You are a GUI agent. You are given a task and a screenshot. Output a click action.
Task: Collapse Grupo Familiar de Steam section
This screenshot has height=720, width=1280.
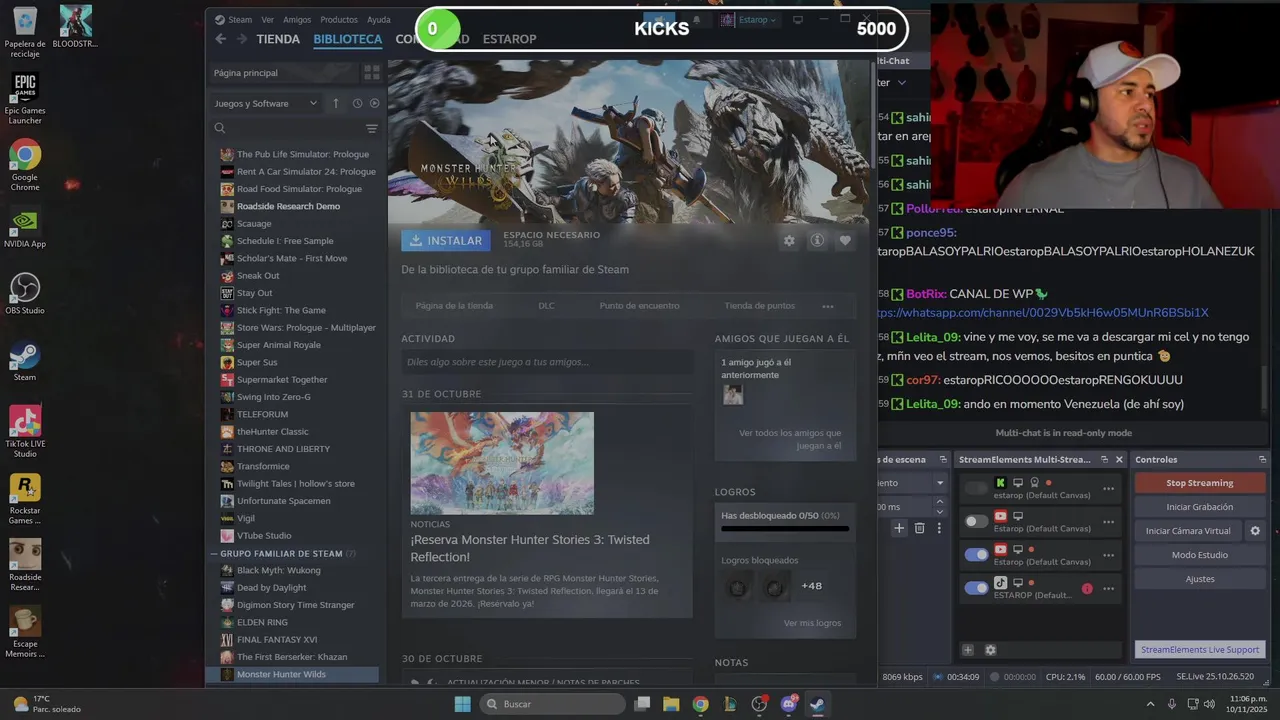[214, 553]
